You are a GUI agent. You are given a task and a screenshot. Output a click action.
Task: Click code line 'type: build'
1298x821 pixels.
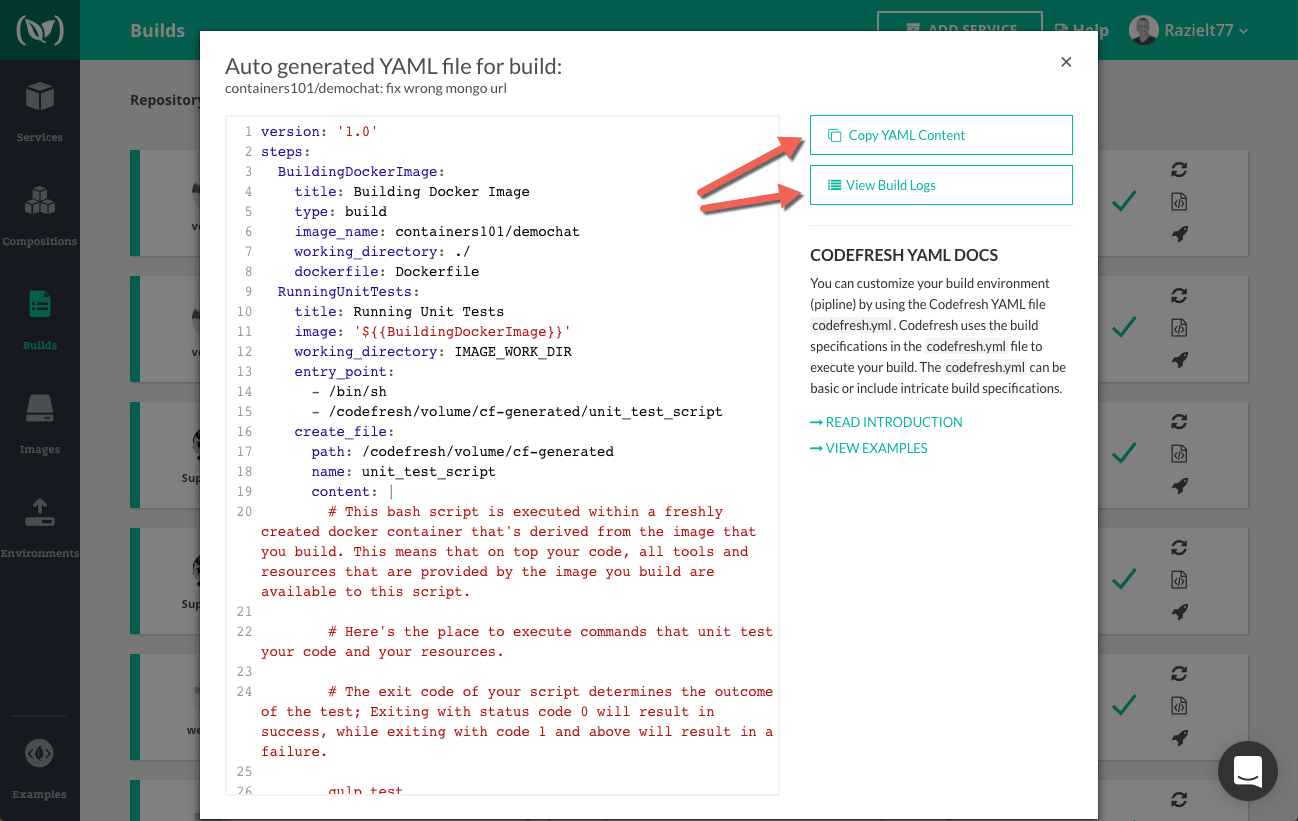coord(340,211)
